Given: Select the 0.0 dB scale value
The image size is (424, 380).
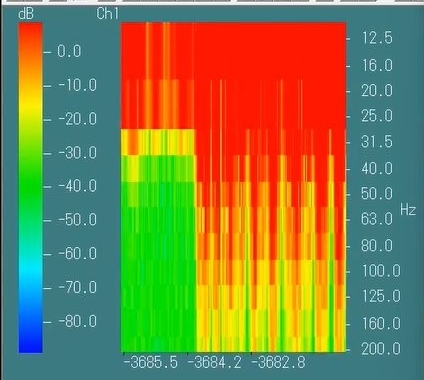Looking at the screenshot, I should coord(69,51).
